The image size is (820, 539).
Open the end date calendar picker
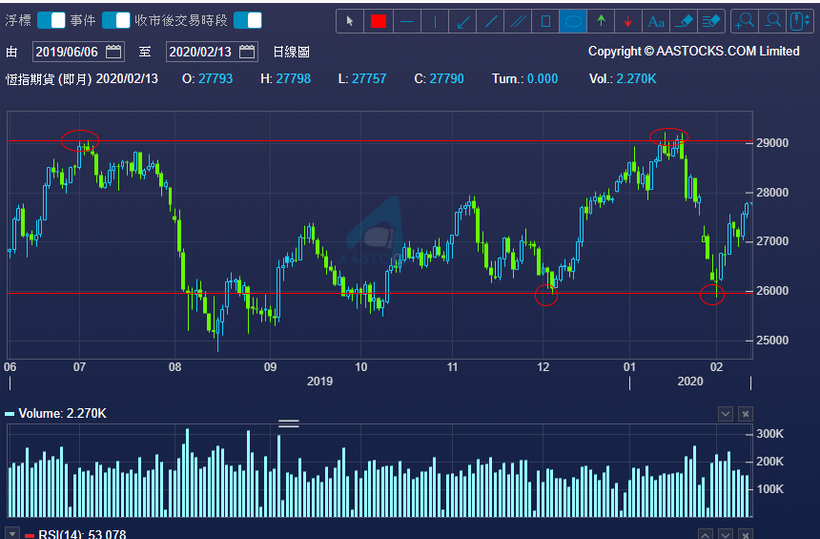[x=247, y=52]
